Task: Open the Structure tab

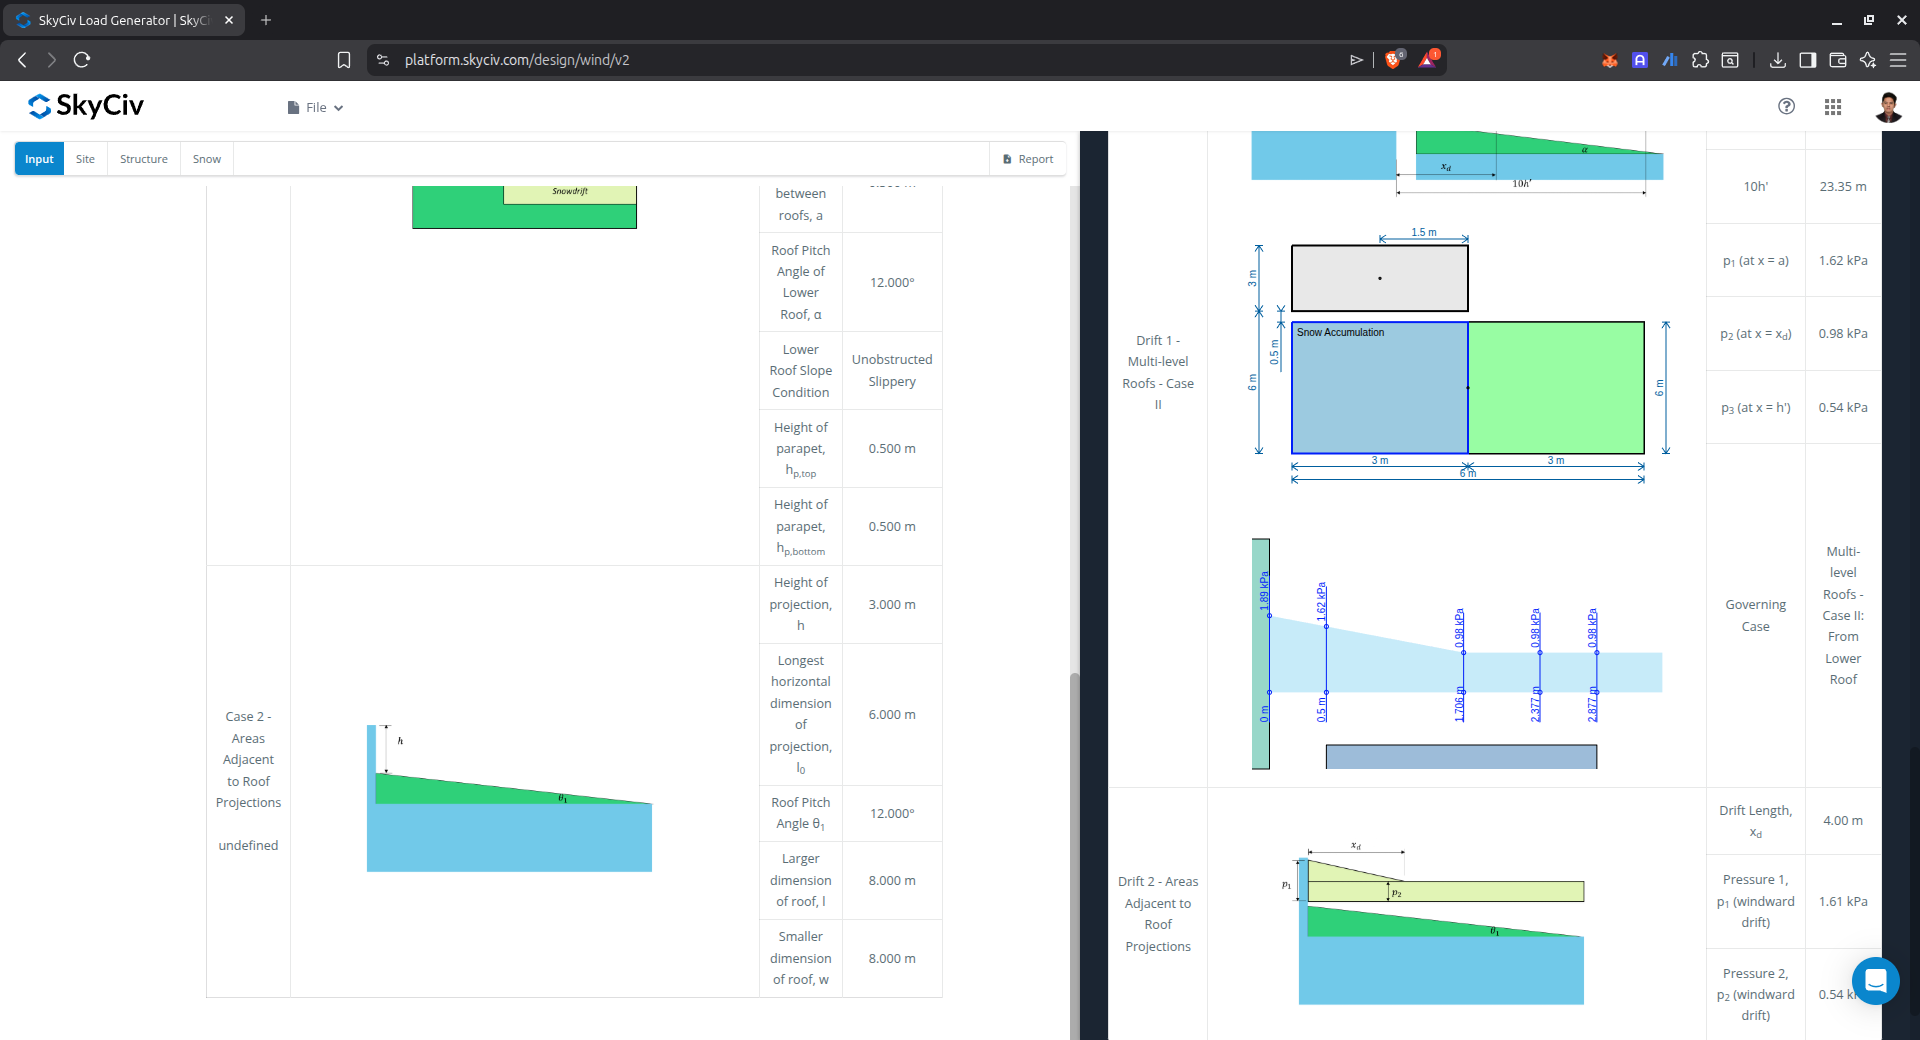Action: [x=144, y=159]
